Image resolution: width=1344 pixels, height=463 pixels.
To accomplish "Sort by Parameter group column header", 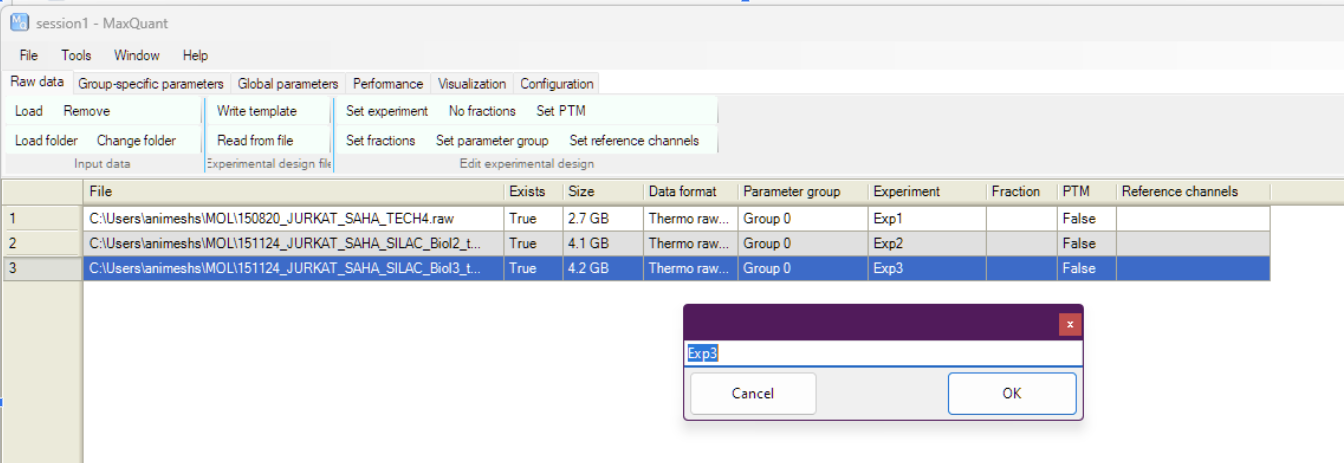I will tap(802, 192).
